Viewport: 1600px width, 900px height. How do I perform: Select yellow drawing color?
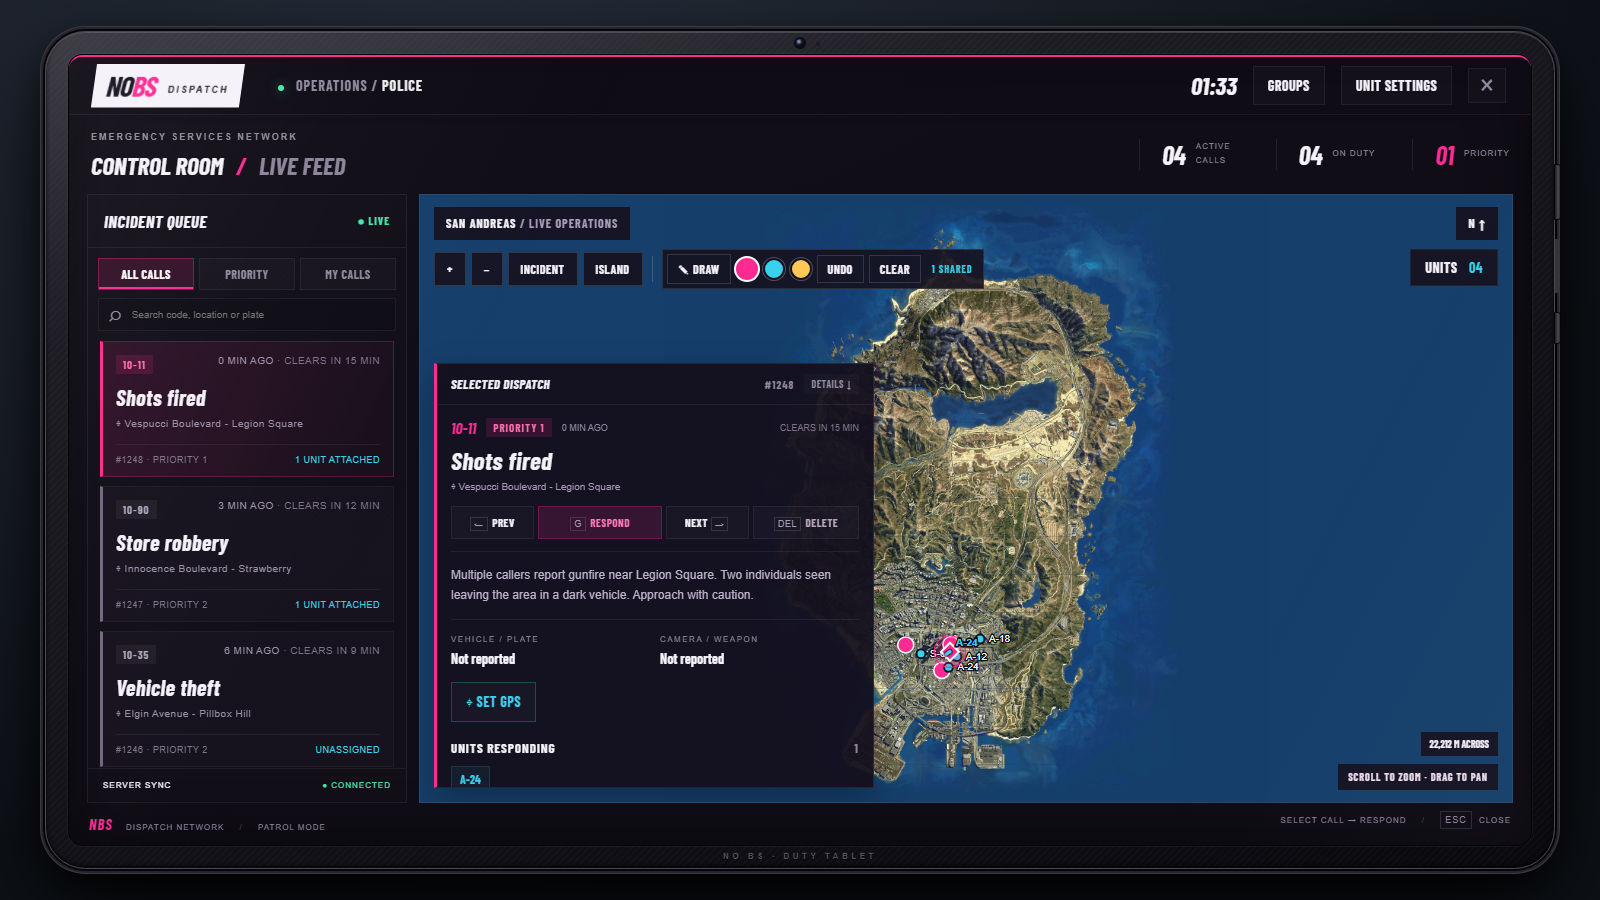pyautogui.click(x=801, y=269)
